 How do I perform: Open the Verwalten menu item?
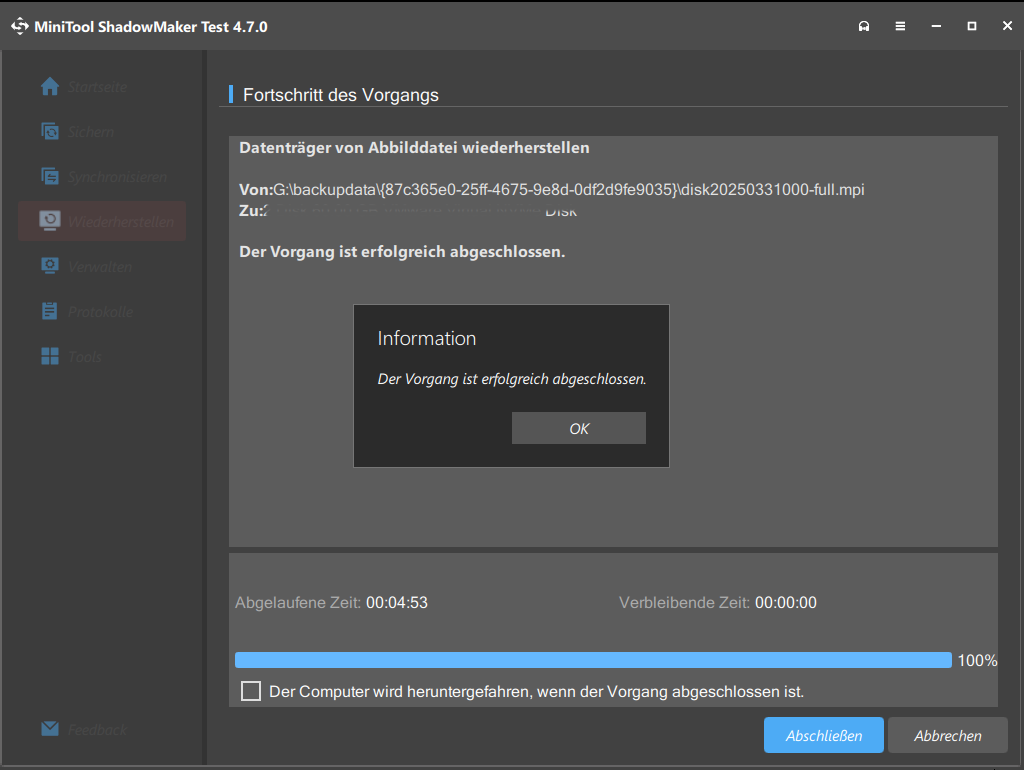pos(102,266)
